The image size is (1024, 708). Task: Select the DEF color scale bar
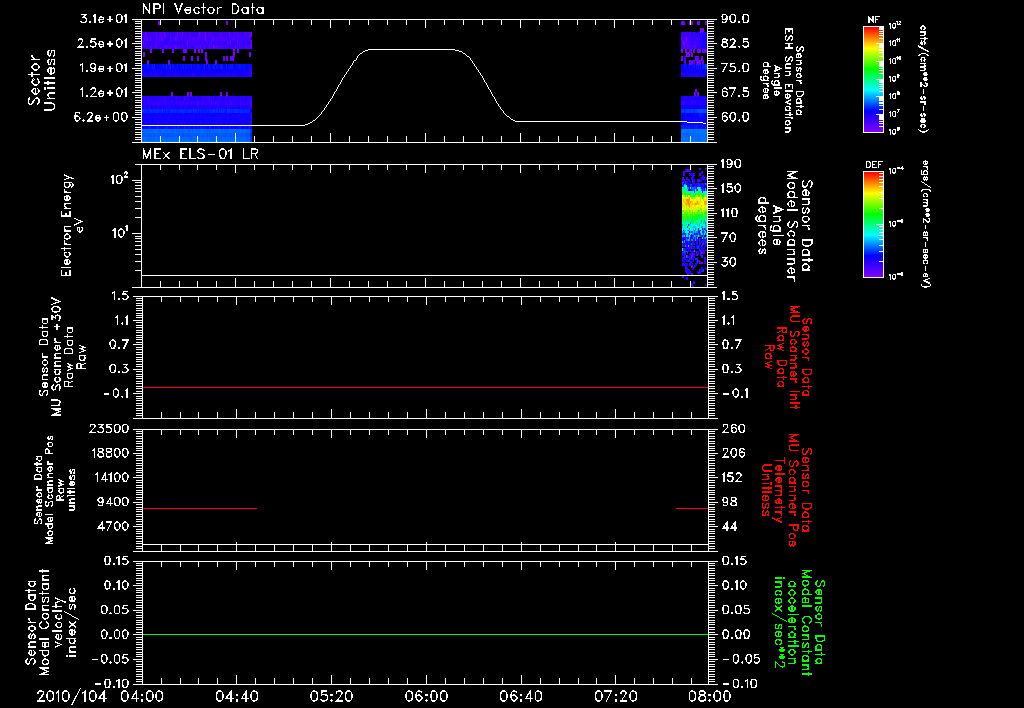(873, 224)
